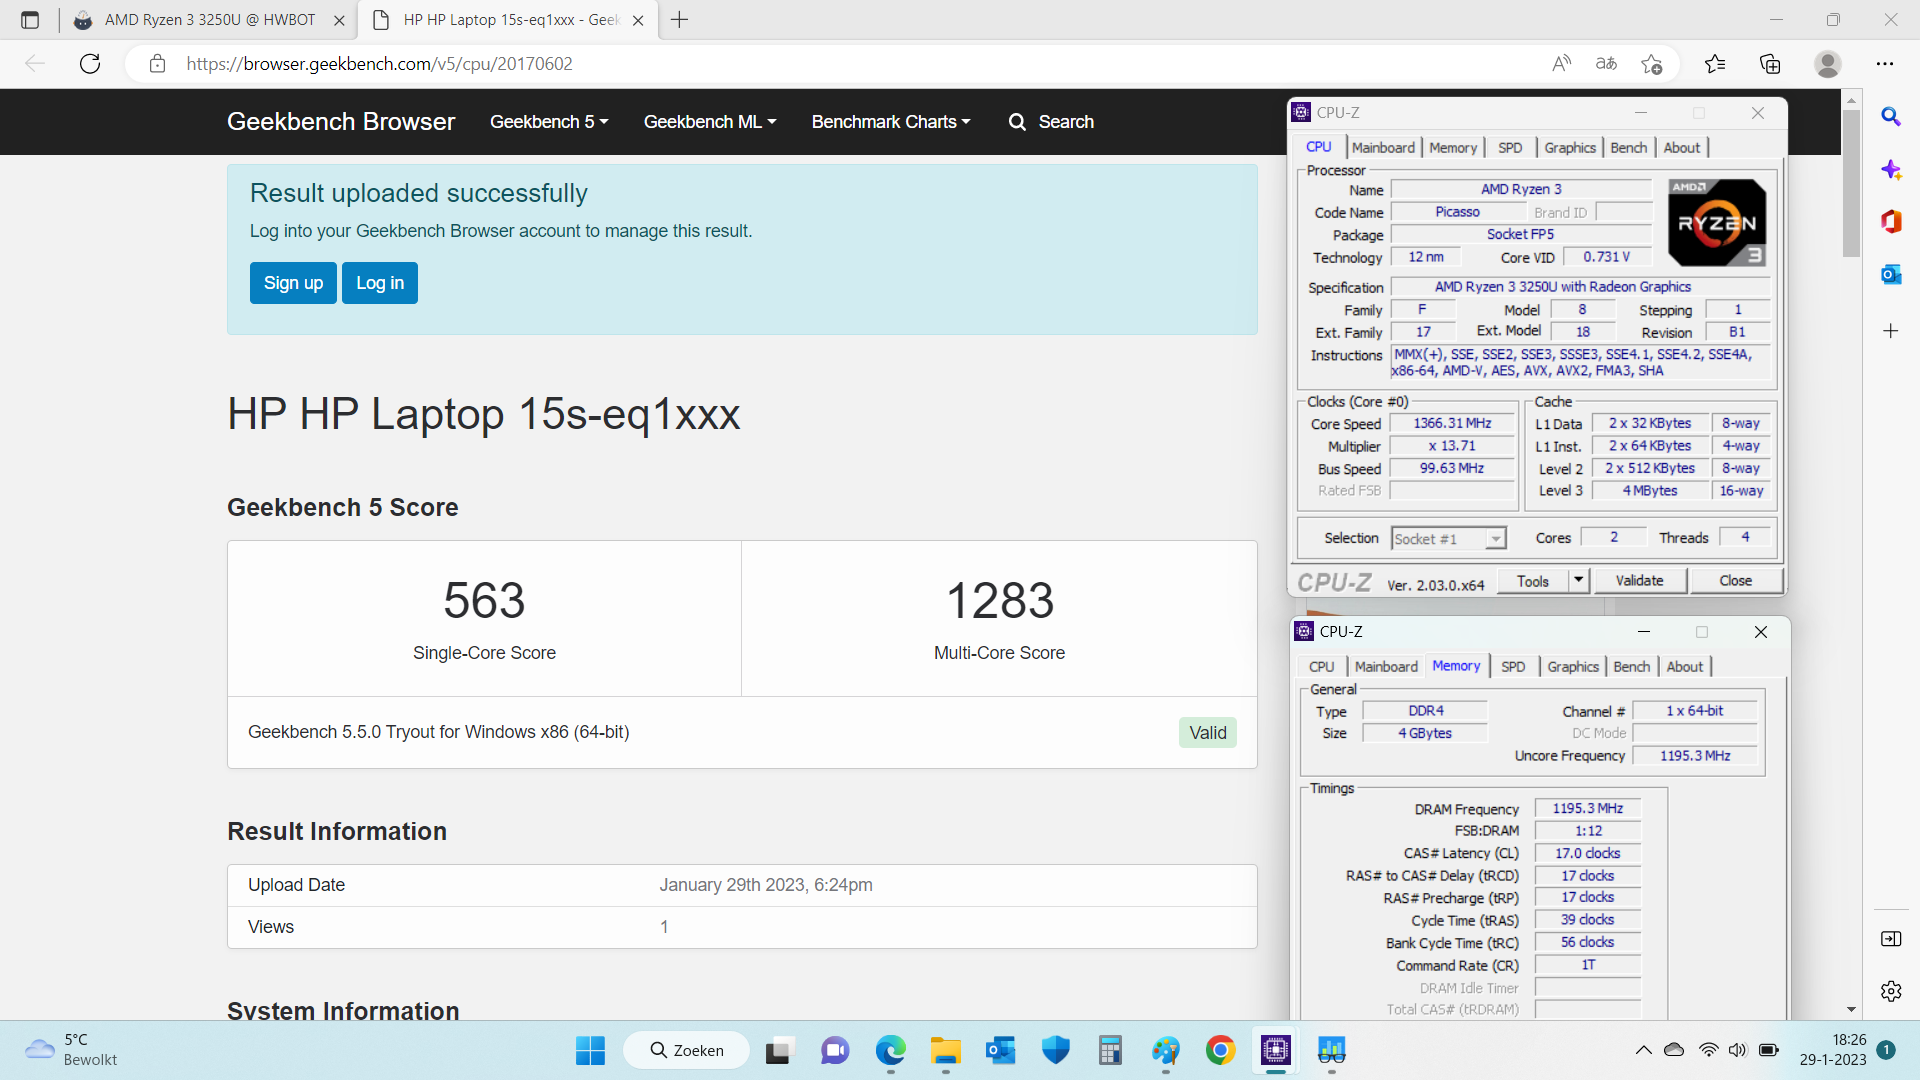Viewport: 1920px width, 1080px height.
Task: Expand the Geekbench 5 menu
Action: click(549, 122)
